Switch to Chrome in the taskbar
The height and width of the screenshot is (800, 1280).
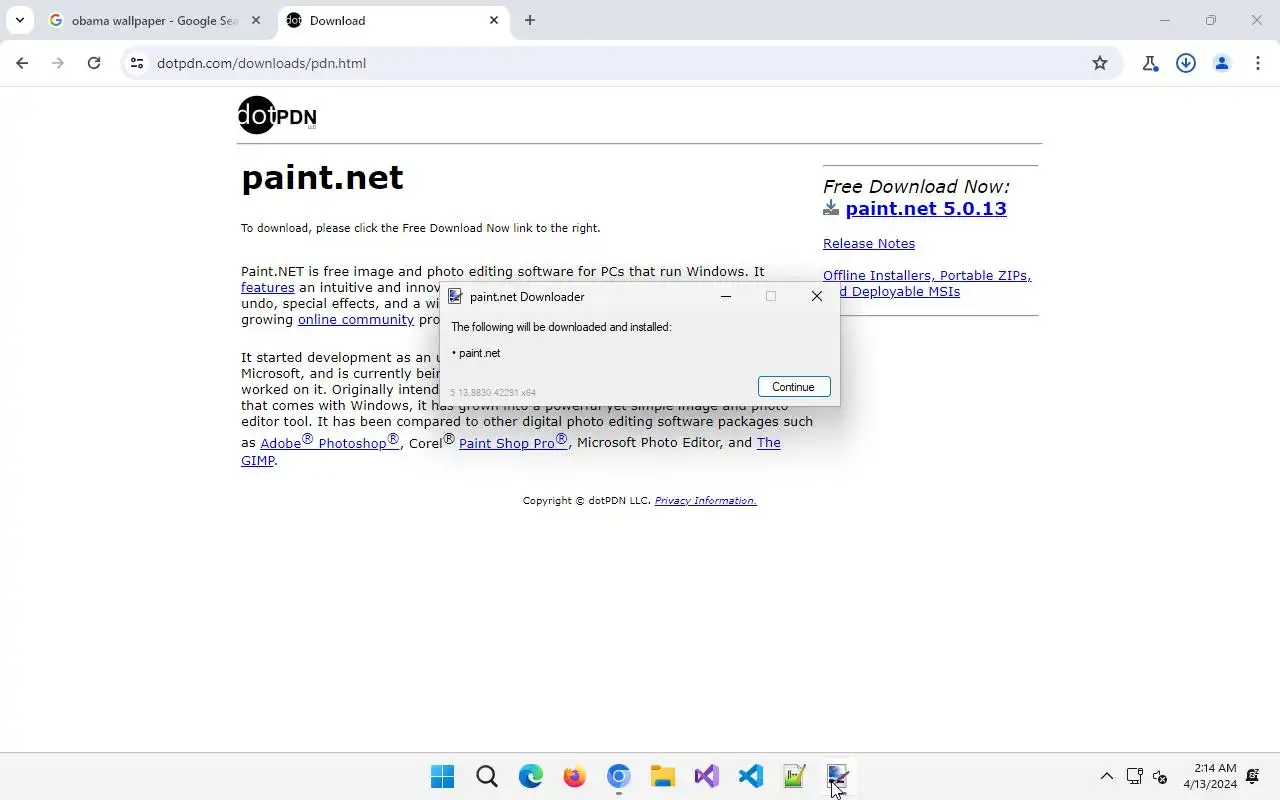point(619,776)
